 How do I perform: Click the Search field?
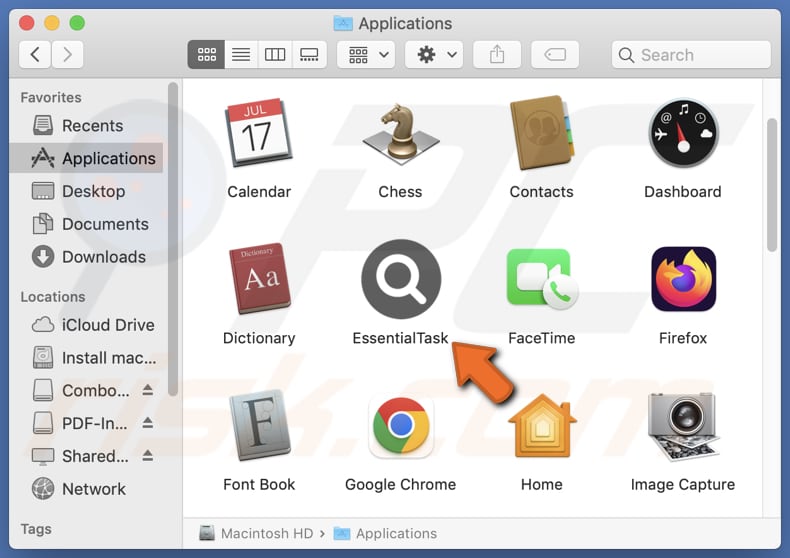691,54
